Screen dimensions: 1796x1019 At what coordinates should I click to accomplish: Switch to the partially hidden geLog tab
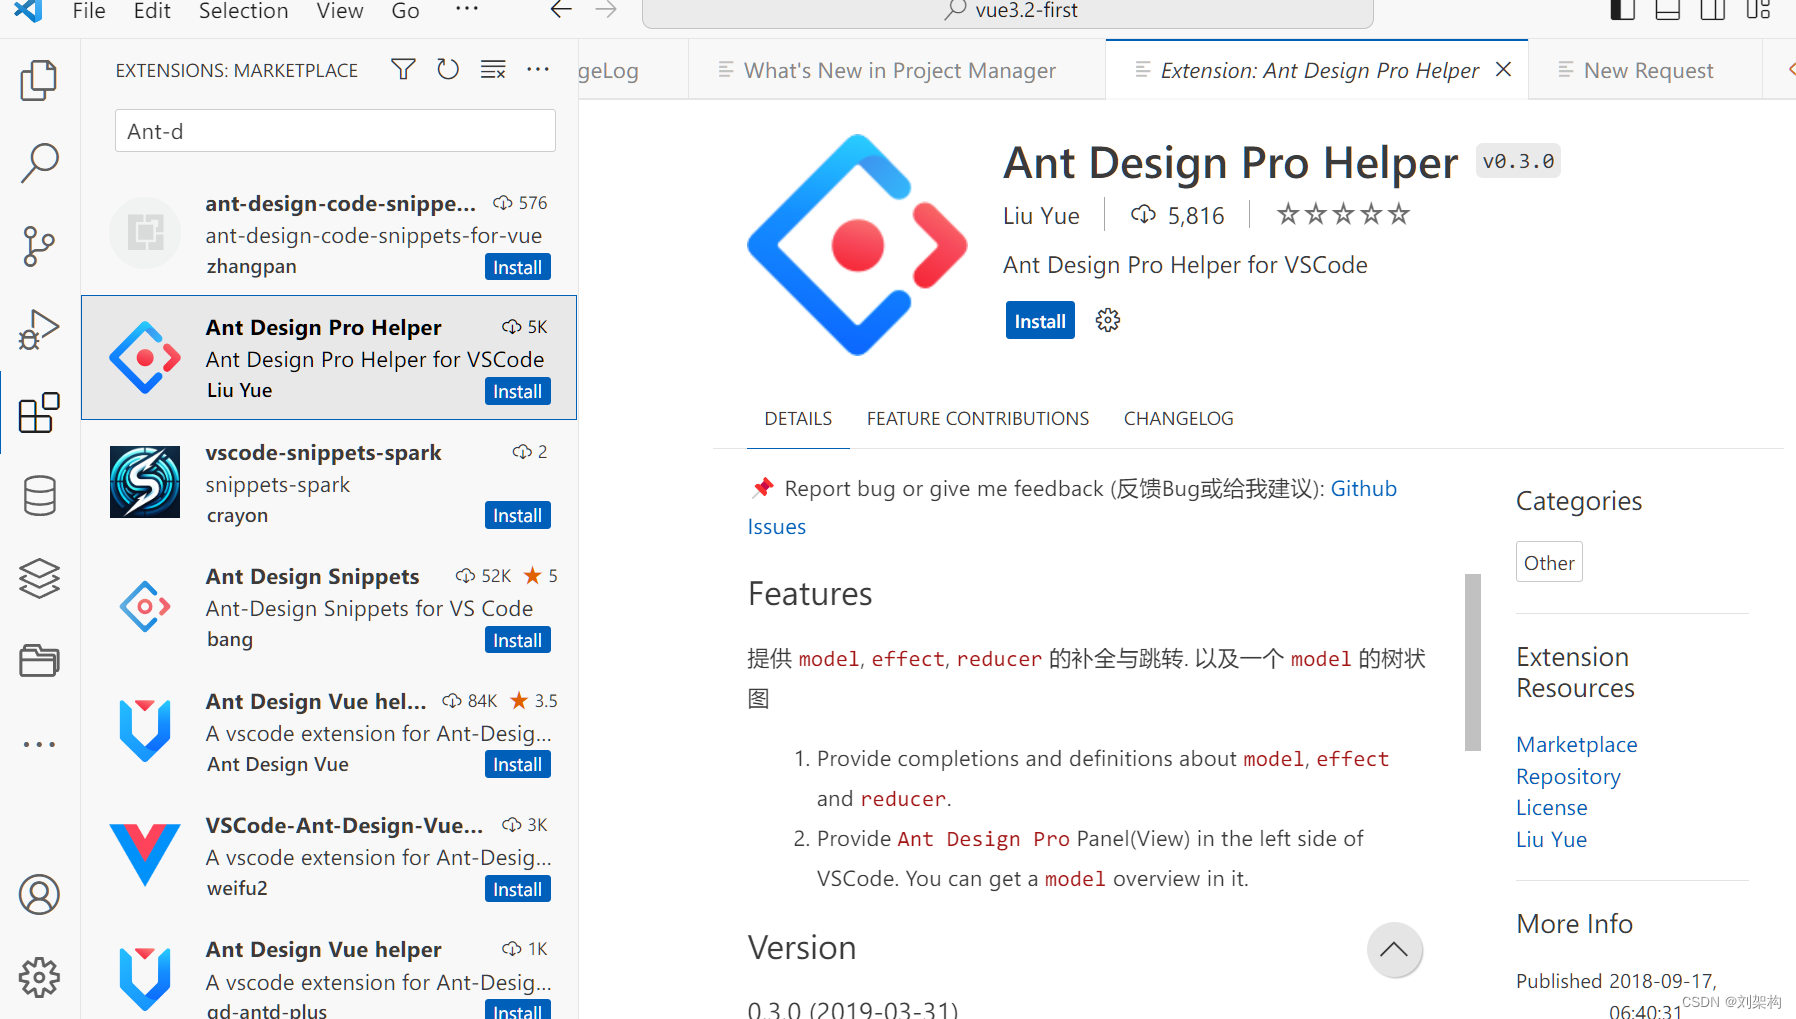632,70
